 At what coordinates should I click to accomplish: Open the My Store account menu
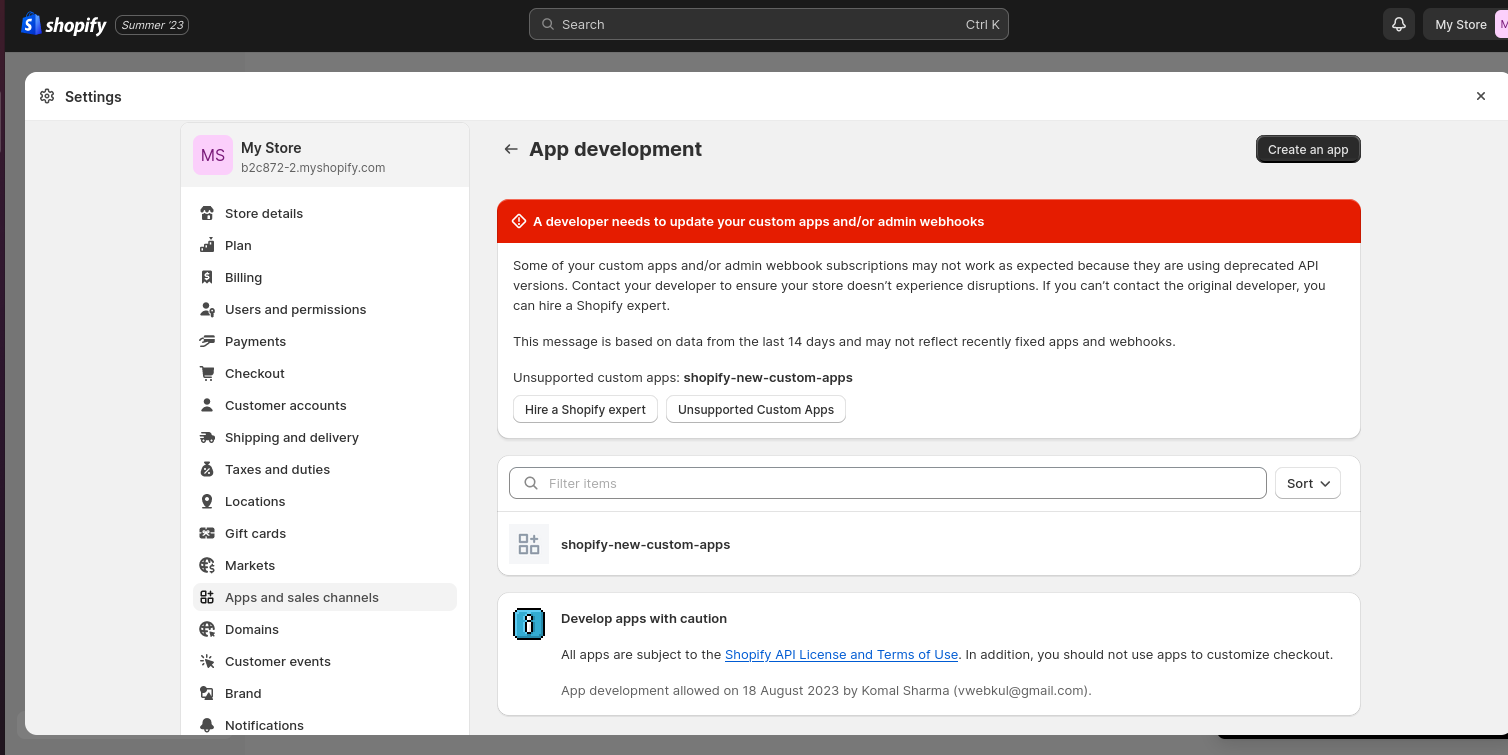tap(1465, 24)
